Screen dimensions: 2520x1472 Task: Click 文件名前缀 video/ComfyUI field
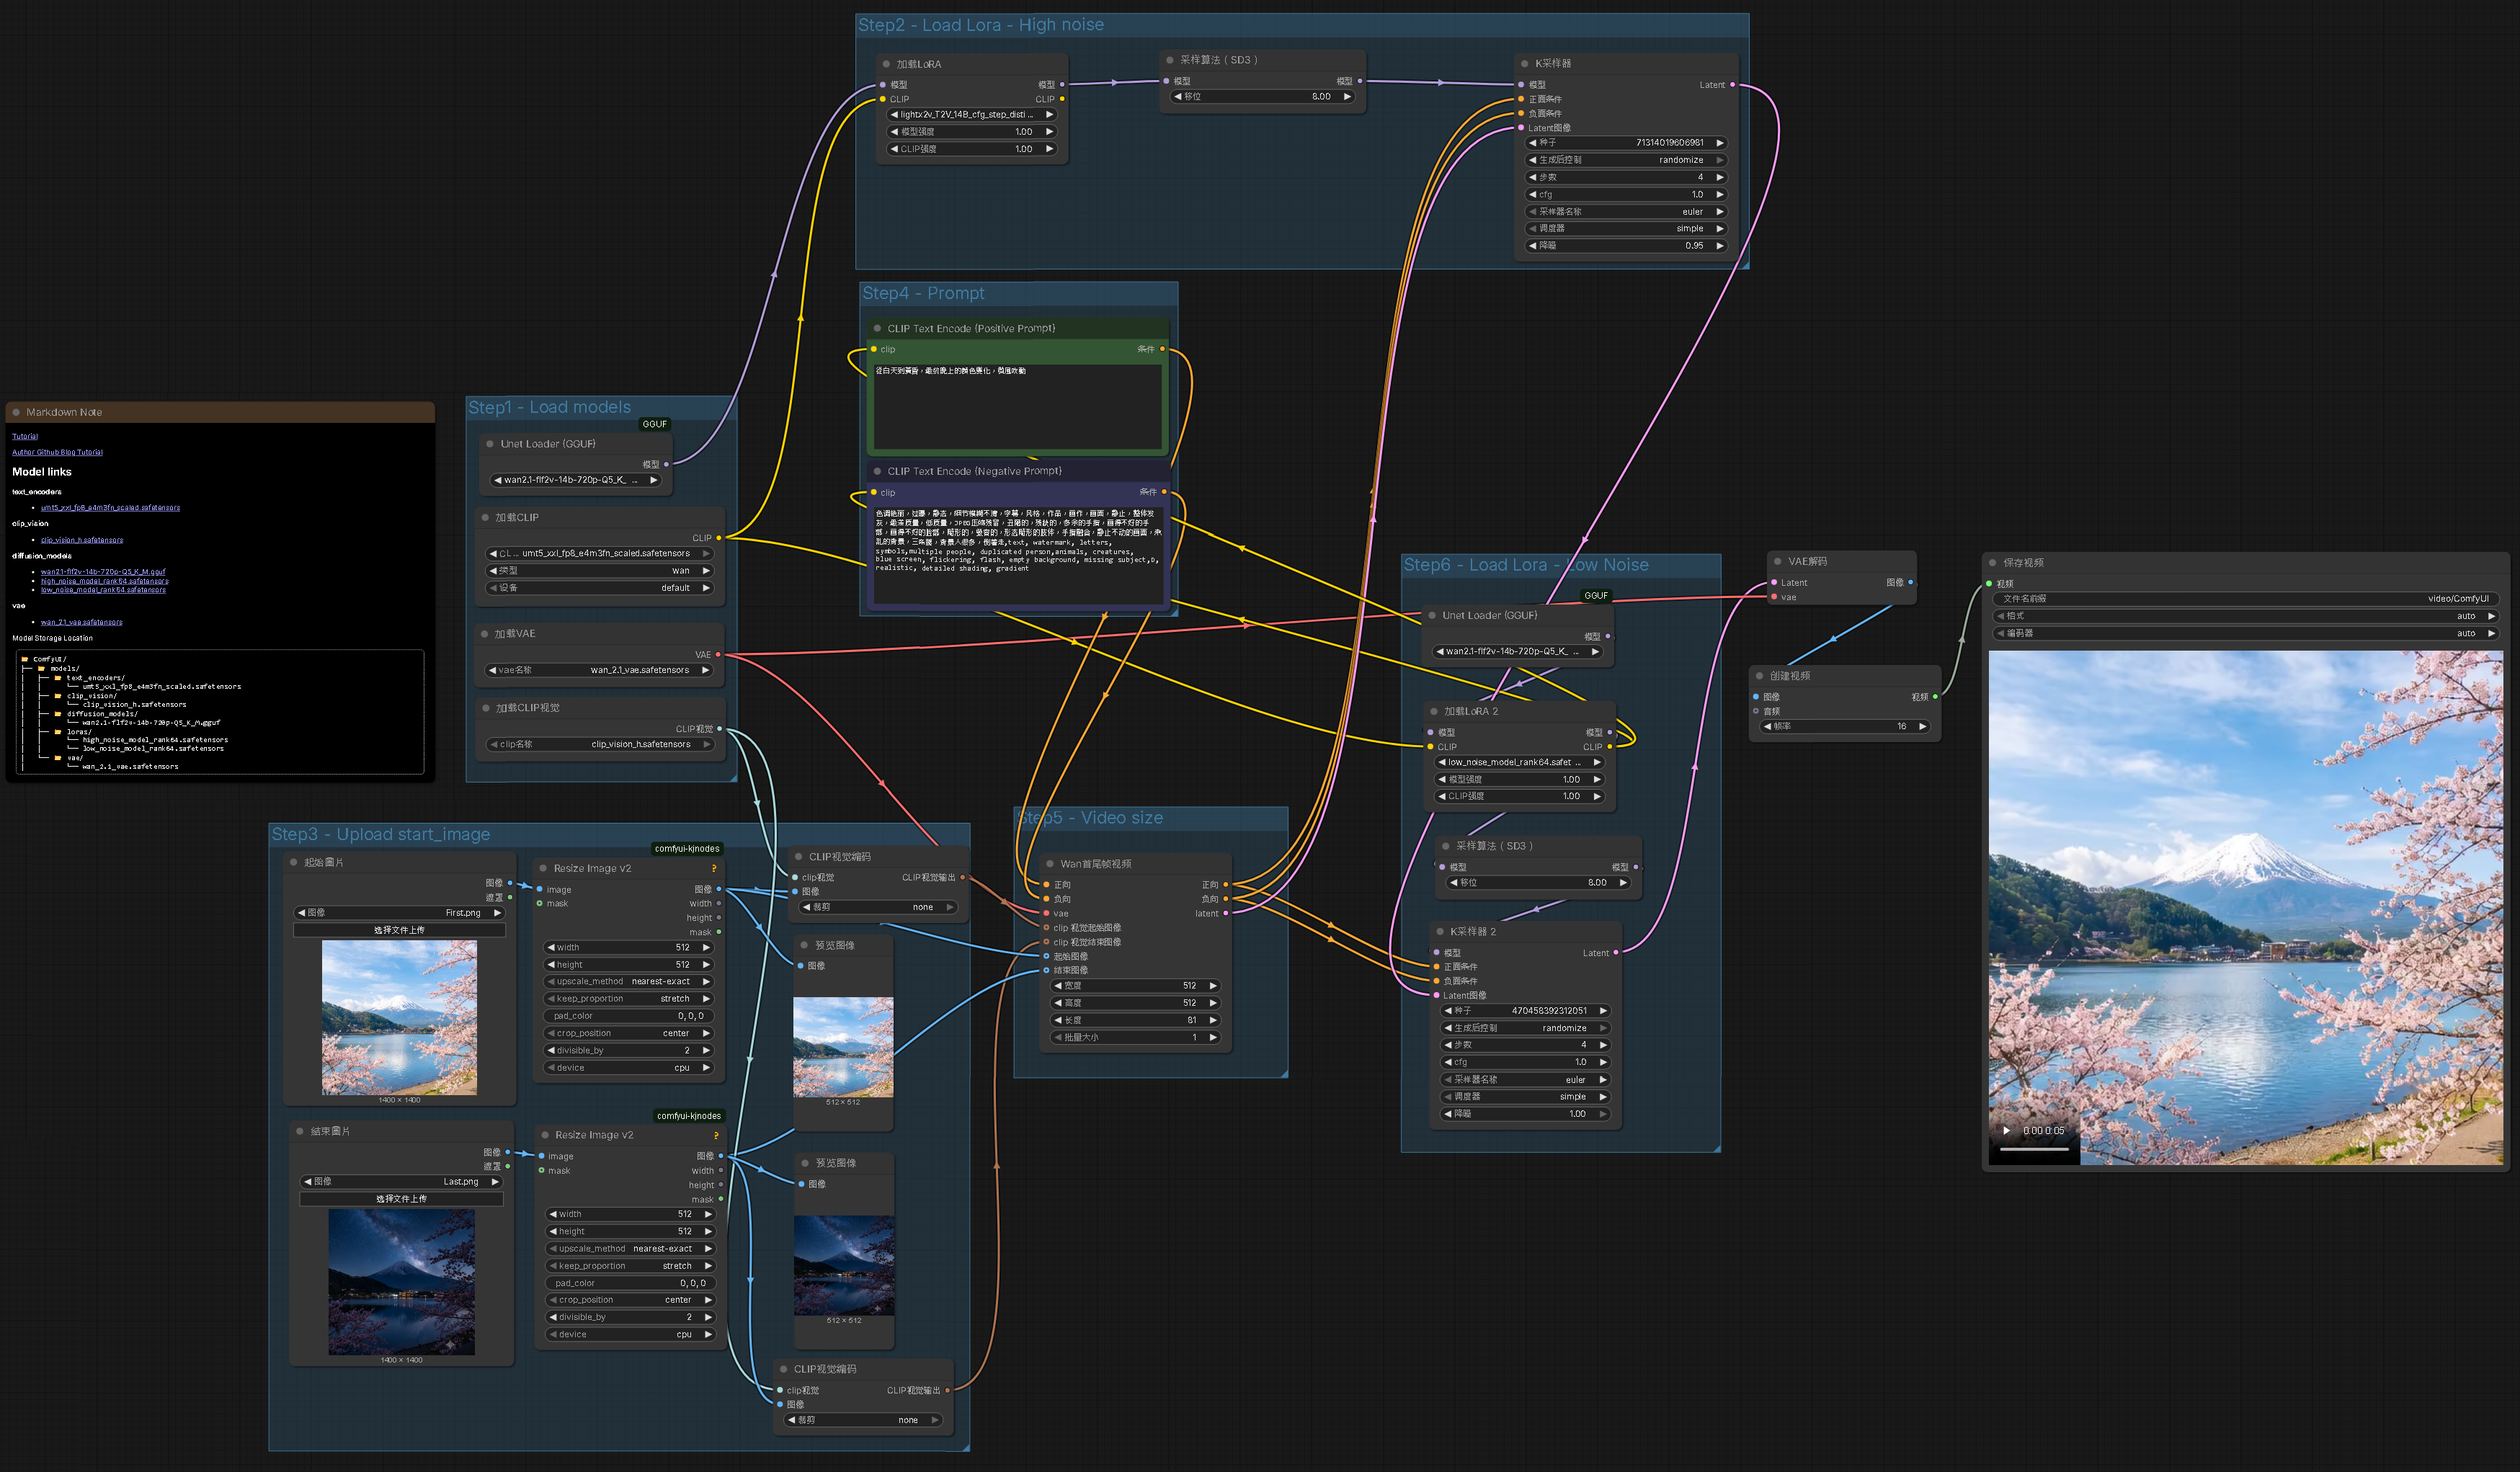coord(2244,599)
